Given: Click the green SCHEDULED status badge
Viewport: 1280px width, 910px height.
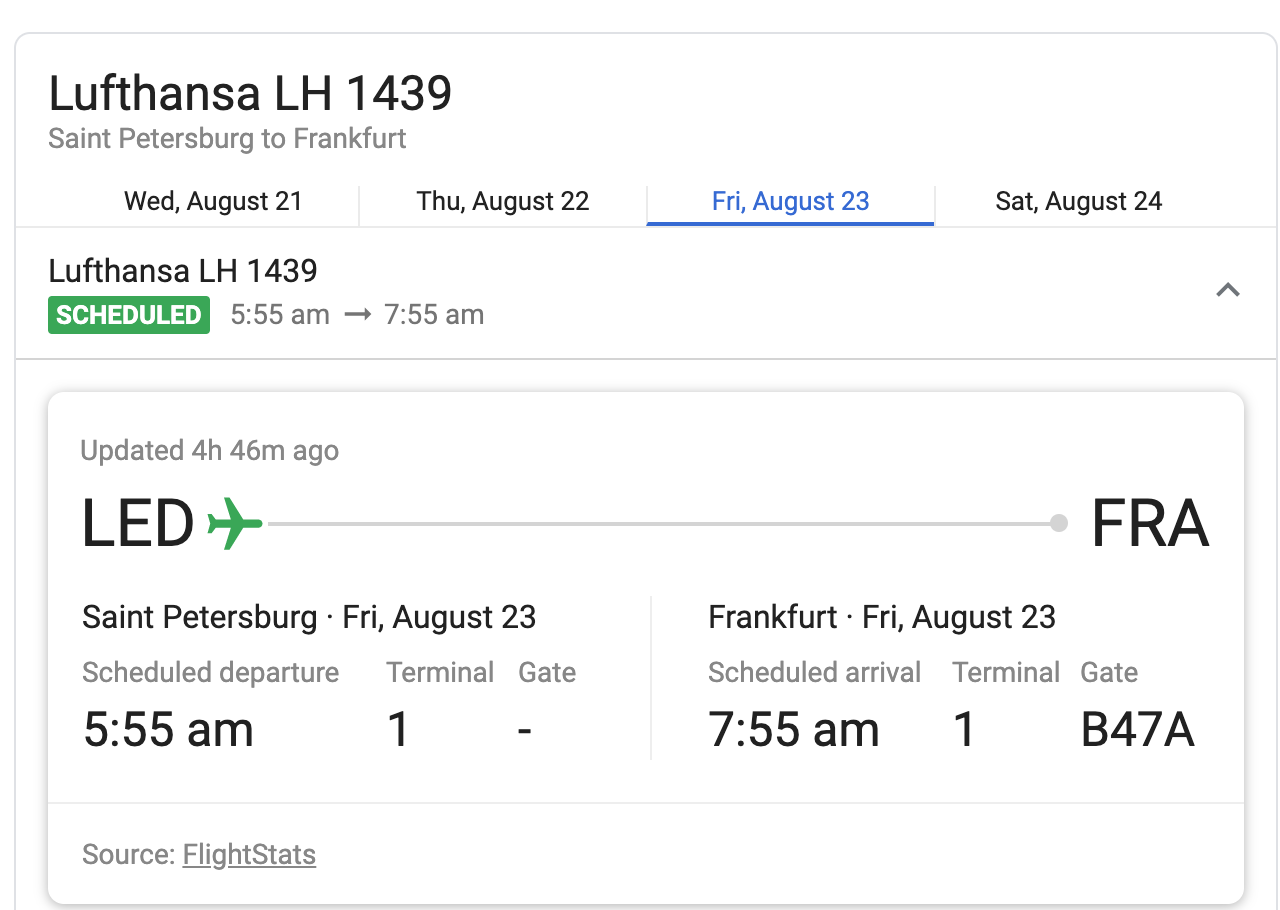Looking at the screenshot, I should point(129,315).
